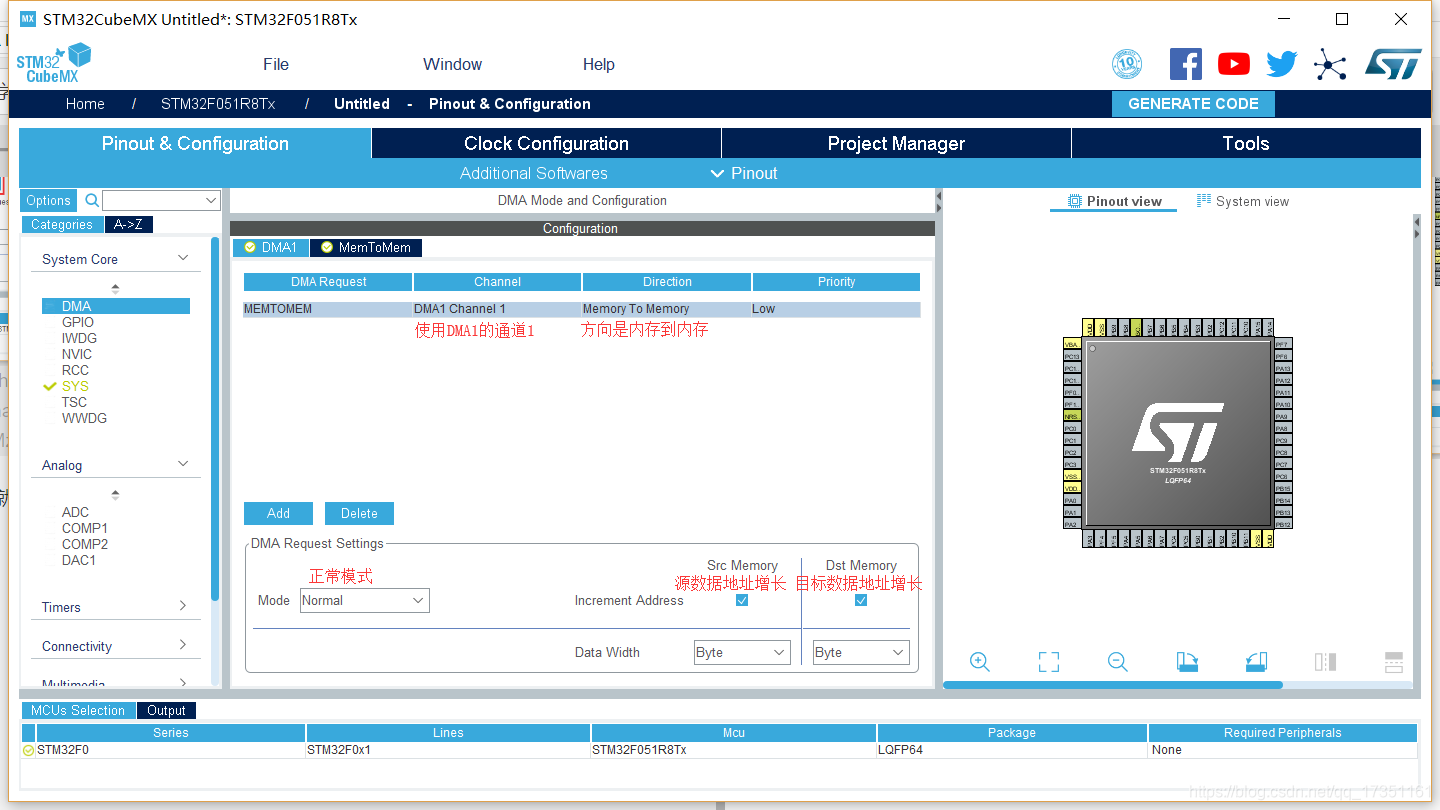Click STM32F051R8Tx breadcrumb
Image resolution: width=1440 pixels, height=810 pixels.
218,104
